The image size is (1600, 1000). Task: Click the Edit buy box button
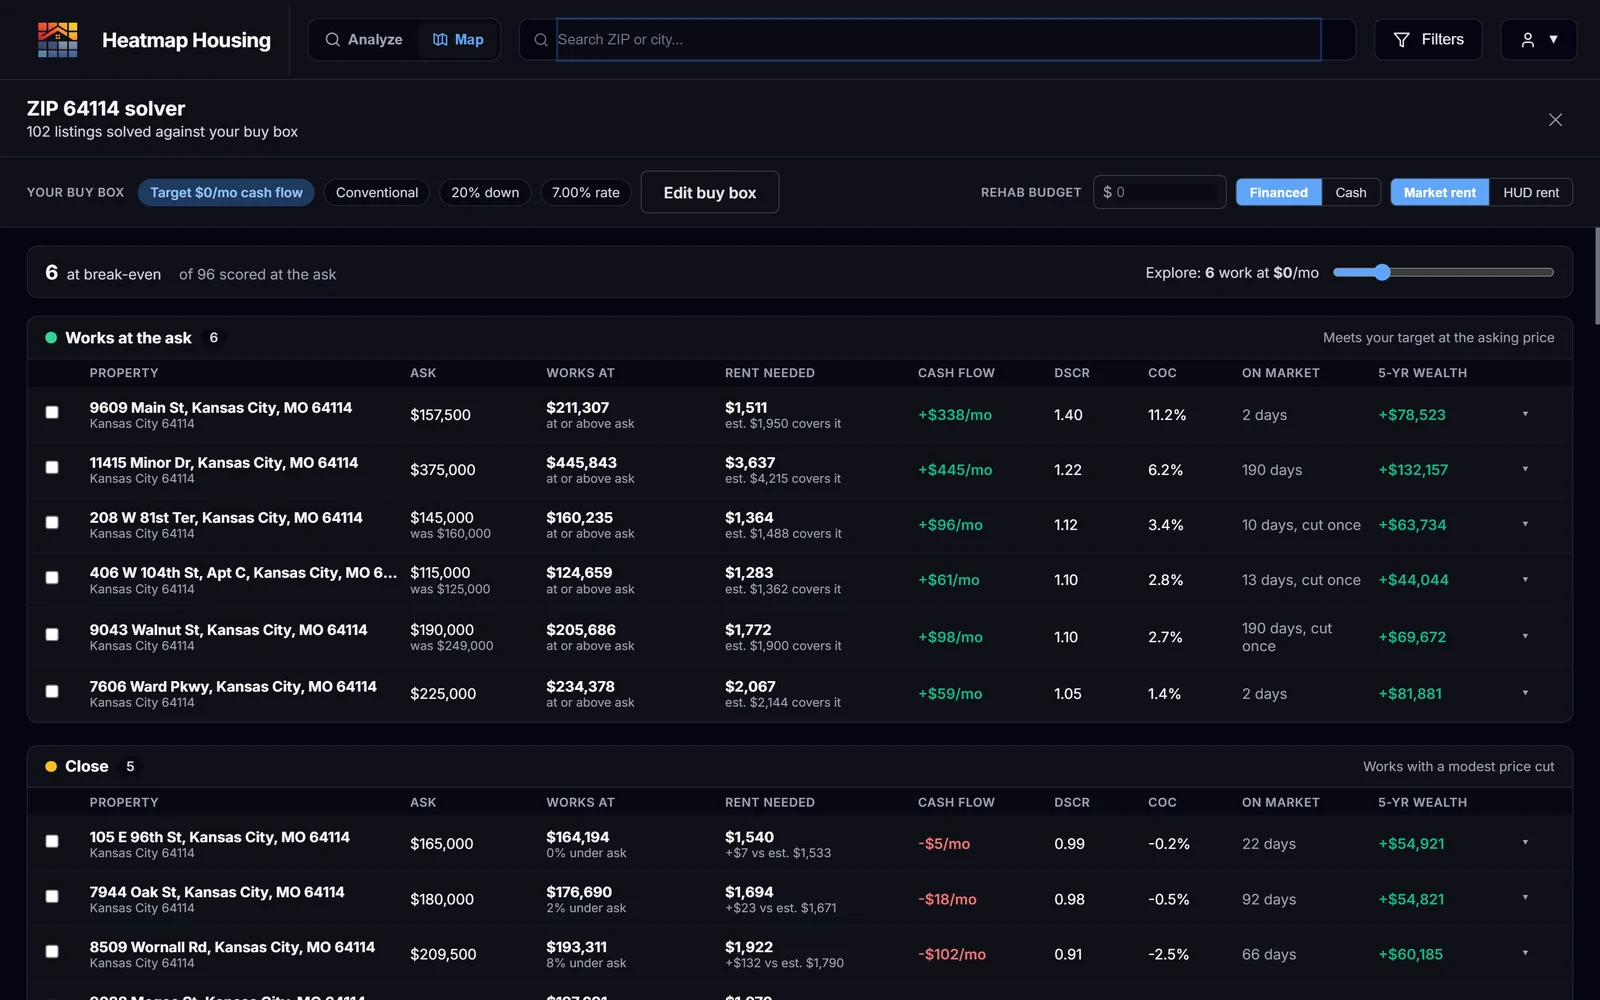[x=710, y=193]
